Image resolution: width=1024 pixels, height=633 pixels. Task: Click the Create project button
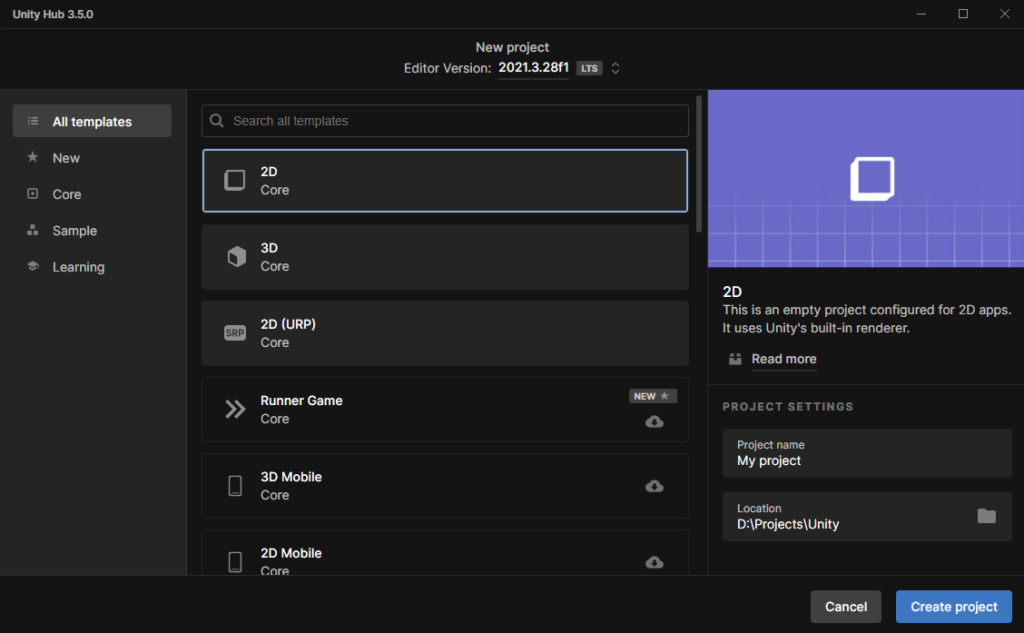pyautogui.click(x=954, y=607)
